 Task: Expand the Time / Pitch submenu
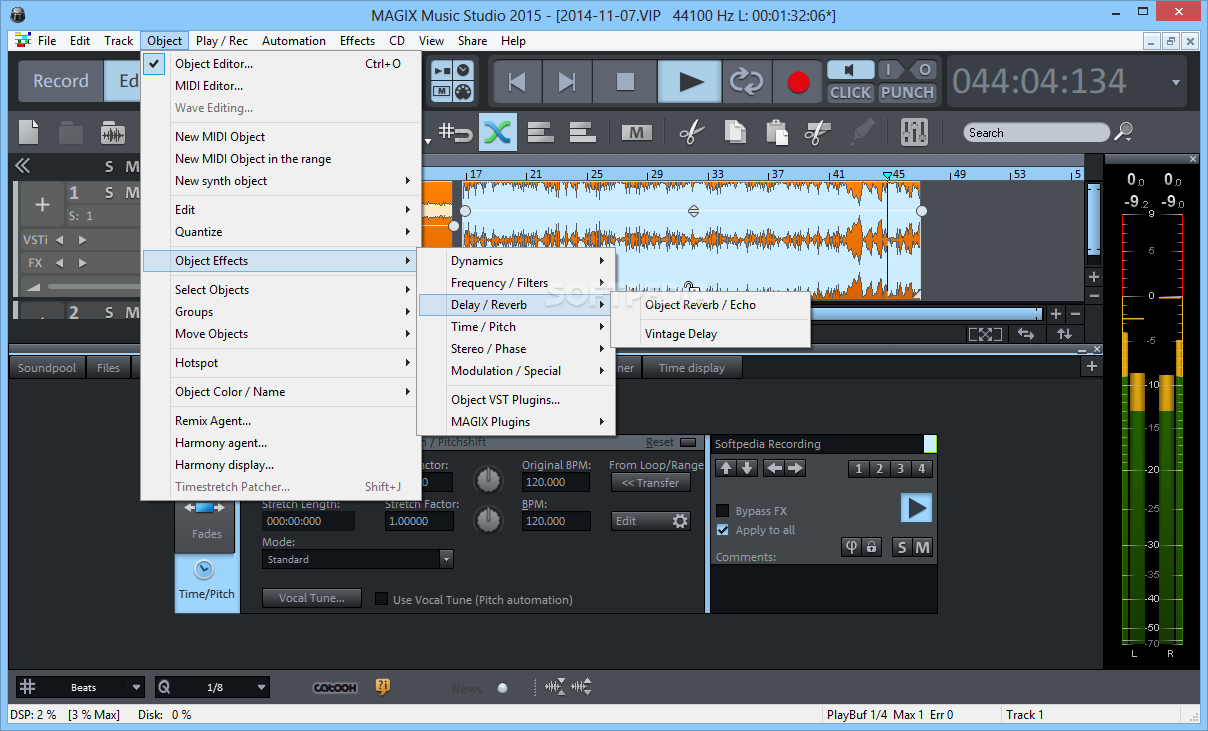point(515,327)
